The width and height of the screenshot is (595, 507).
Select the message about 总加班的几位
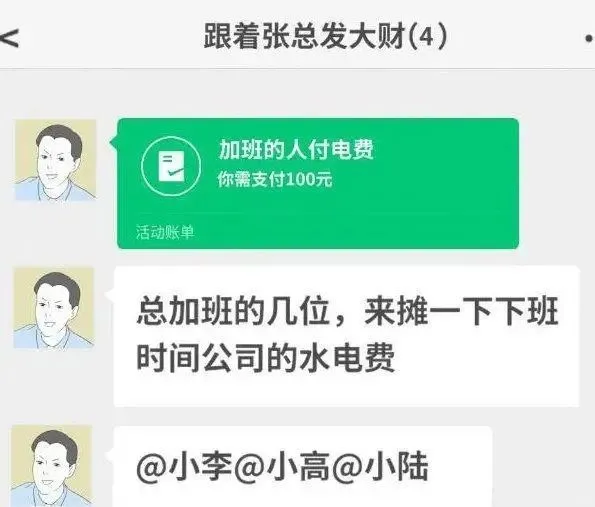point(347,336)
